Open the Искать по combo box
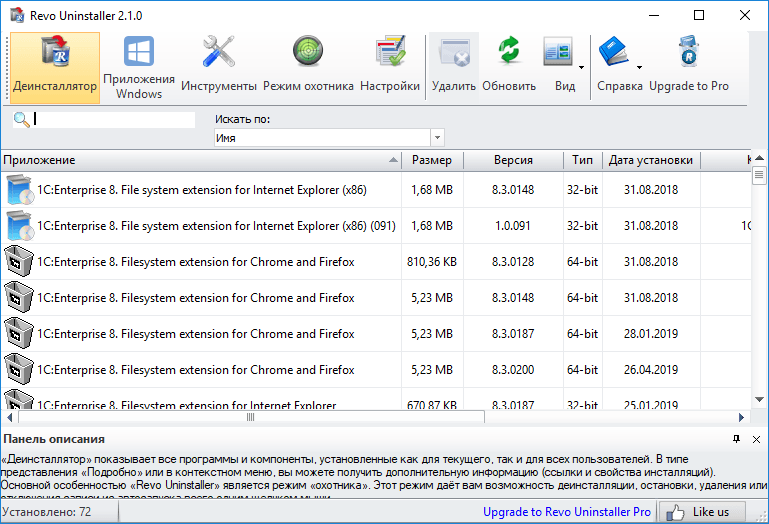Viewport: 769px width, 524px height. pos(329,138)
